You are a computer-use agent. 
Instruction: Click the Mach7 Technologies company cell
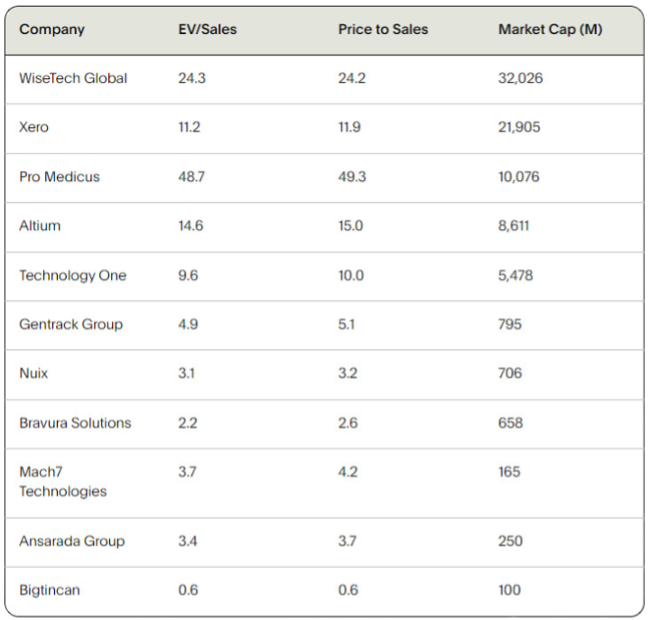63,481
